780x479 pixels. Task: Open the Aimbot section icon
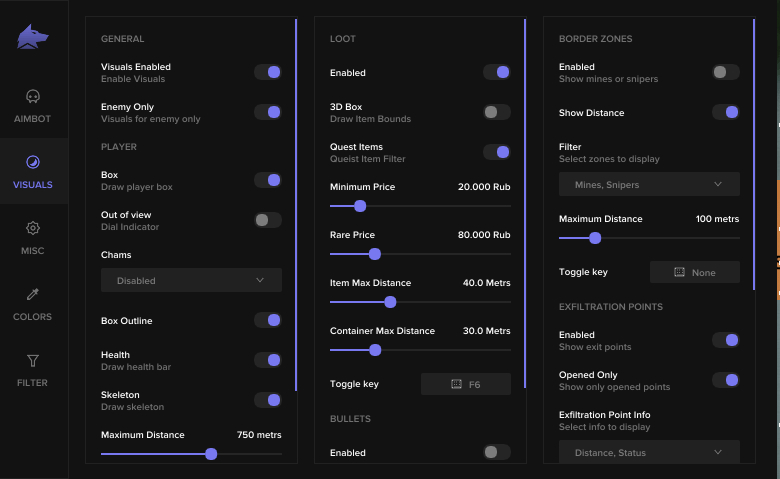33,97
